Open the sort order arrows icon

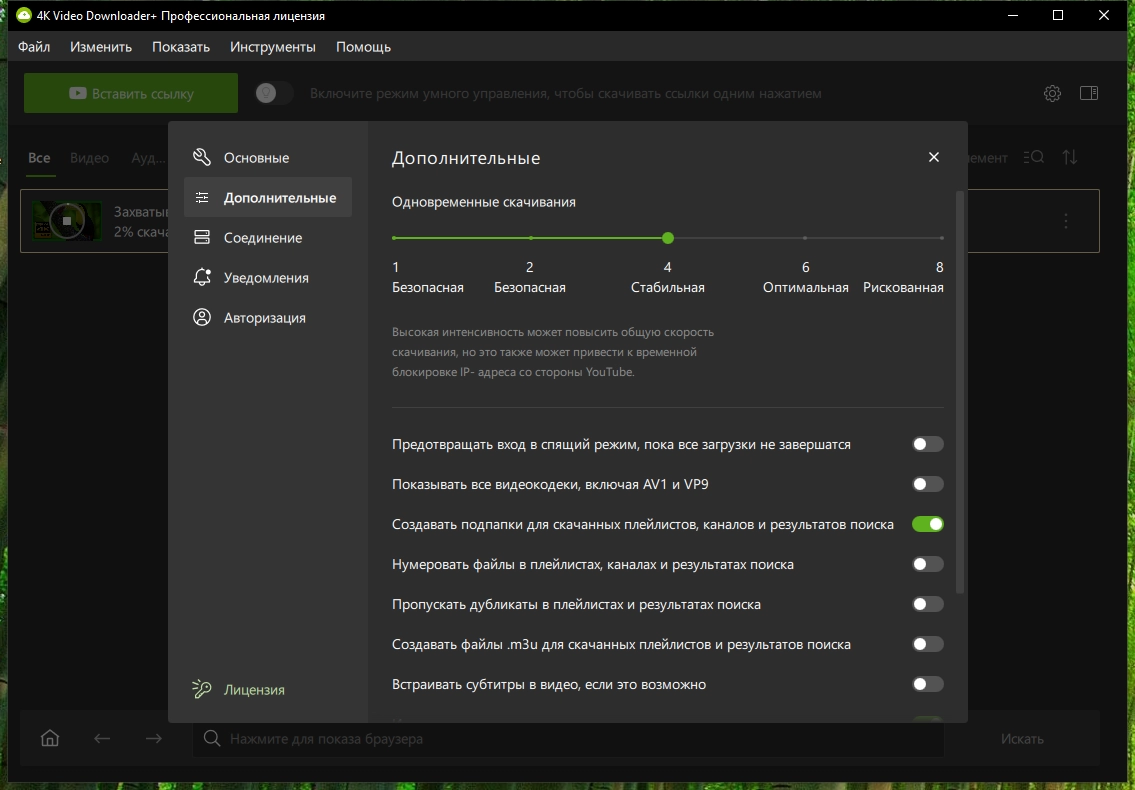tap(1070, 158)
